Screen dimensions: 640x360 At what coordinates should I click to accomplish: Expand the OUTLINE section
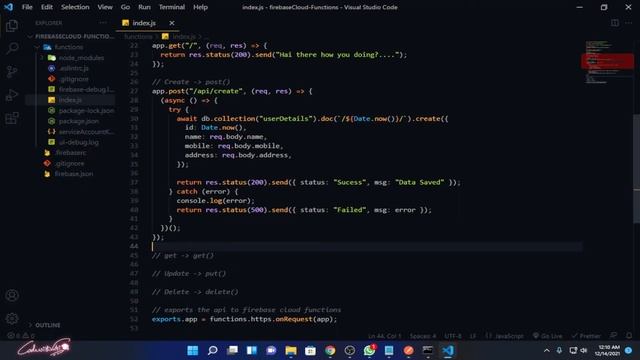(x=47, y=325)
